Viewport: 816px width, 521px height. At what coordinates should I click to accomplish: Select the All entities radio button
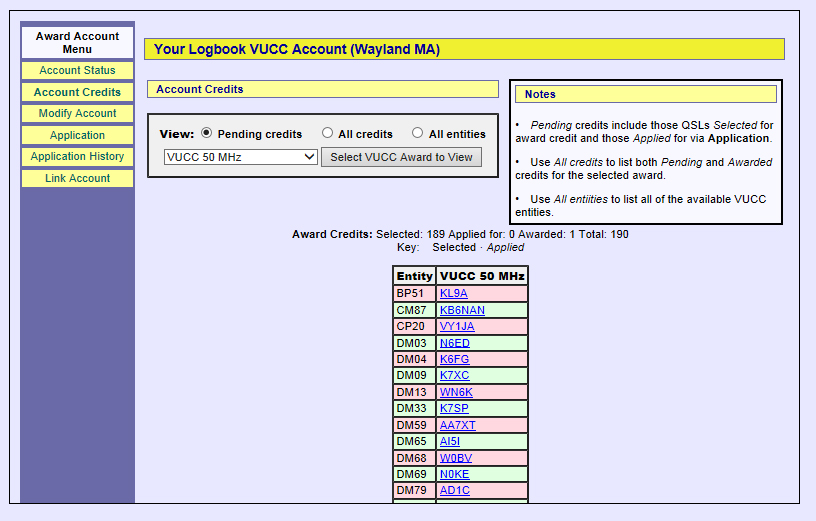click(x=417, y=133)
